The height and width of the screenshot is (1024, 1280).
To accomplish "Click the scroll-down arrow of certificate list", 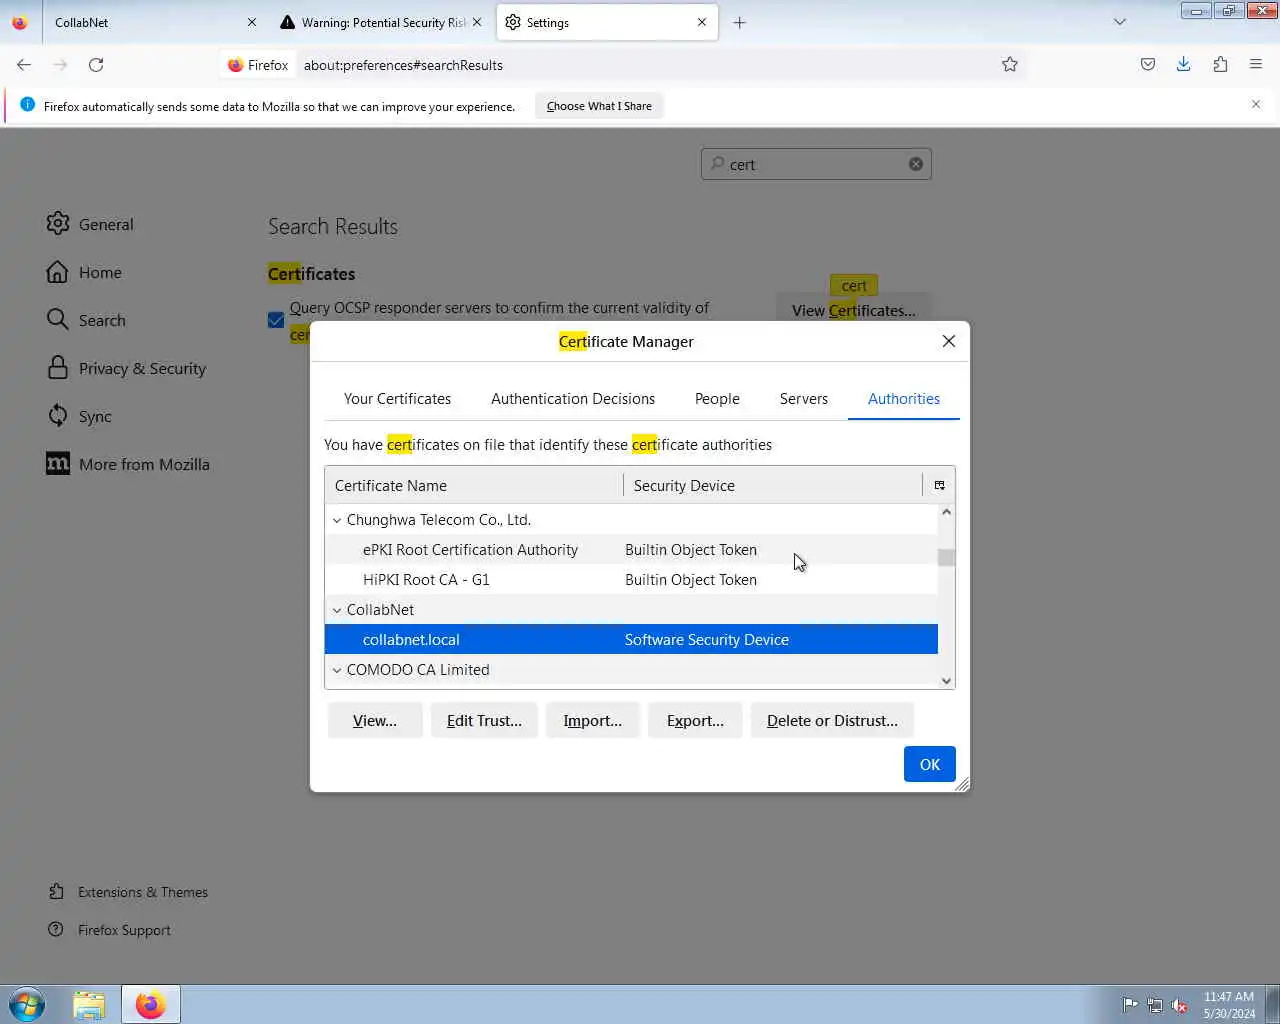I will point(946,681).
